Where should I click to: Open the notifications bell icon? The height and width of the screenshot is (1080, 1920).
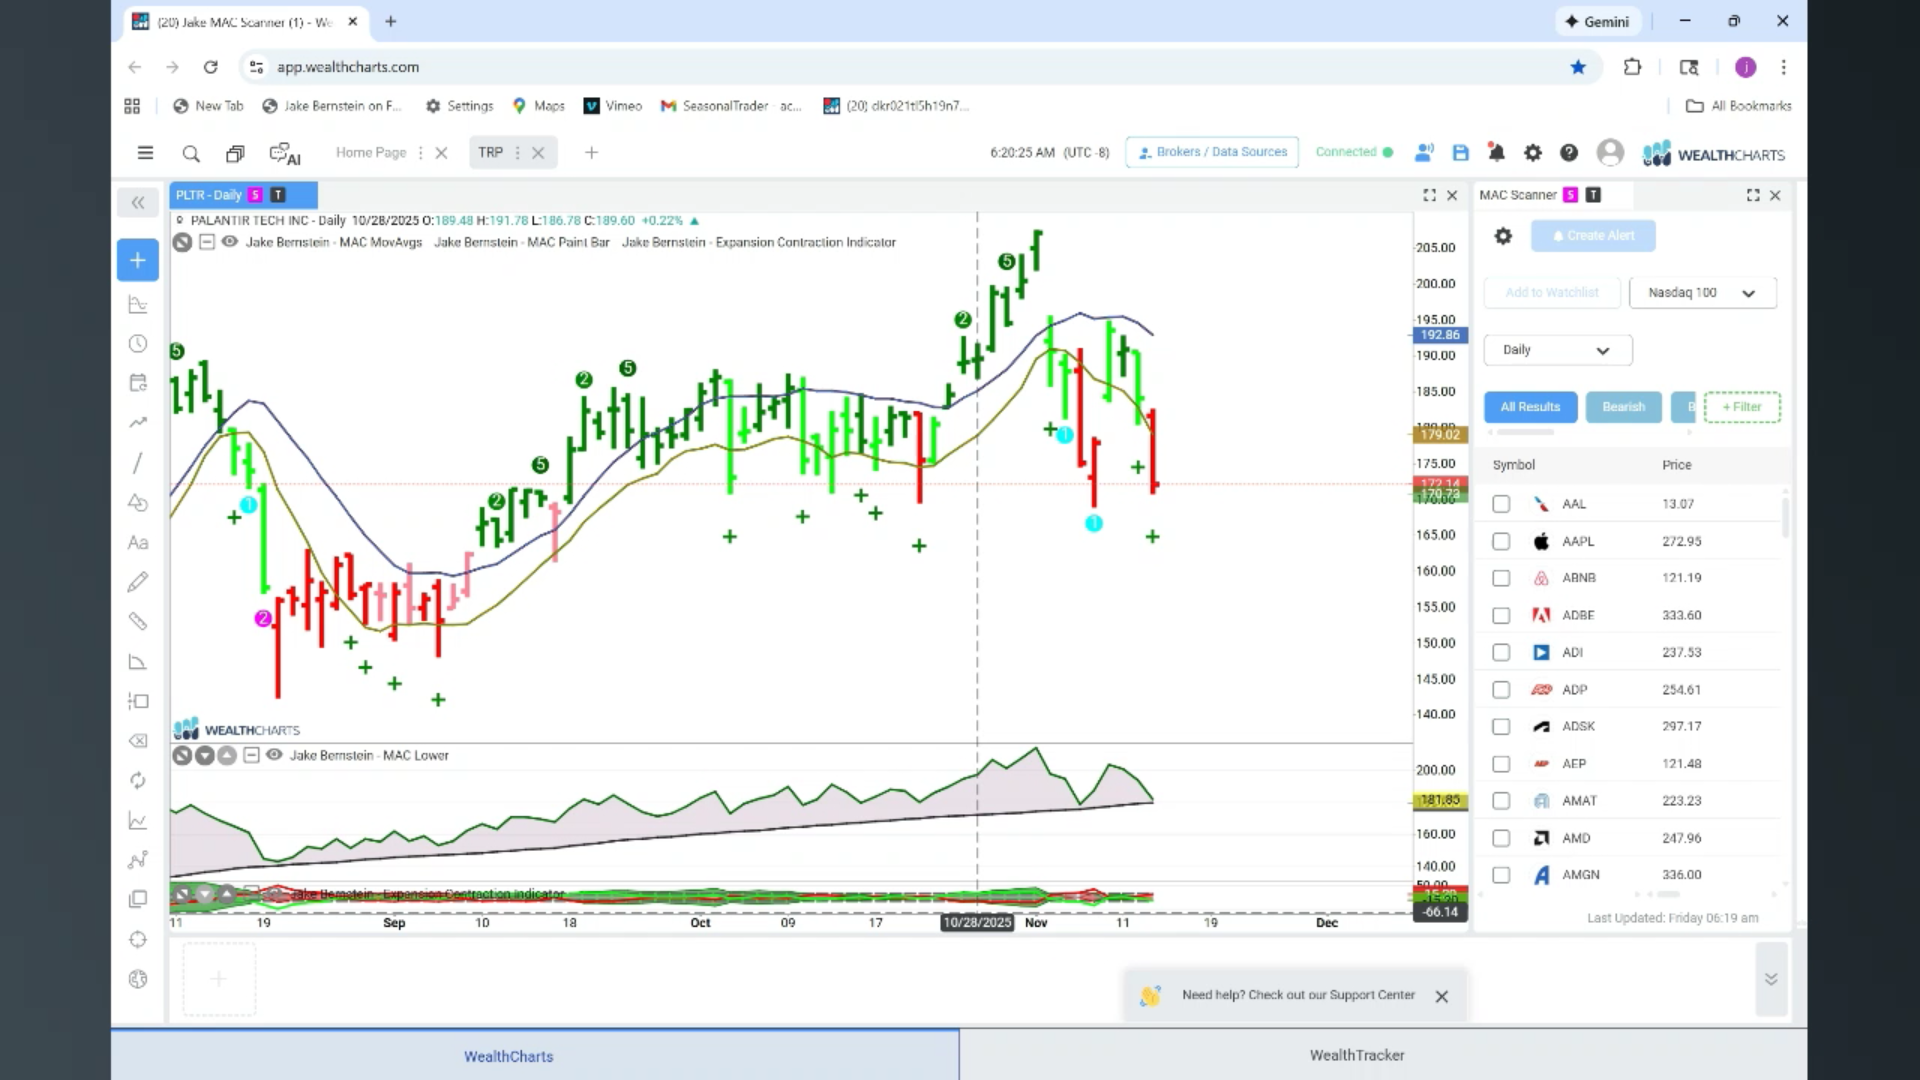click(x=1496, y=153)
